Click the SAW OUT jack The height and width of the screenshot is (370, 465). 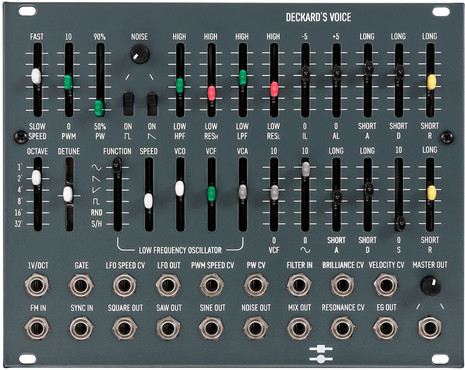pyautogui.click(x=168, y=328)
